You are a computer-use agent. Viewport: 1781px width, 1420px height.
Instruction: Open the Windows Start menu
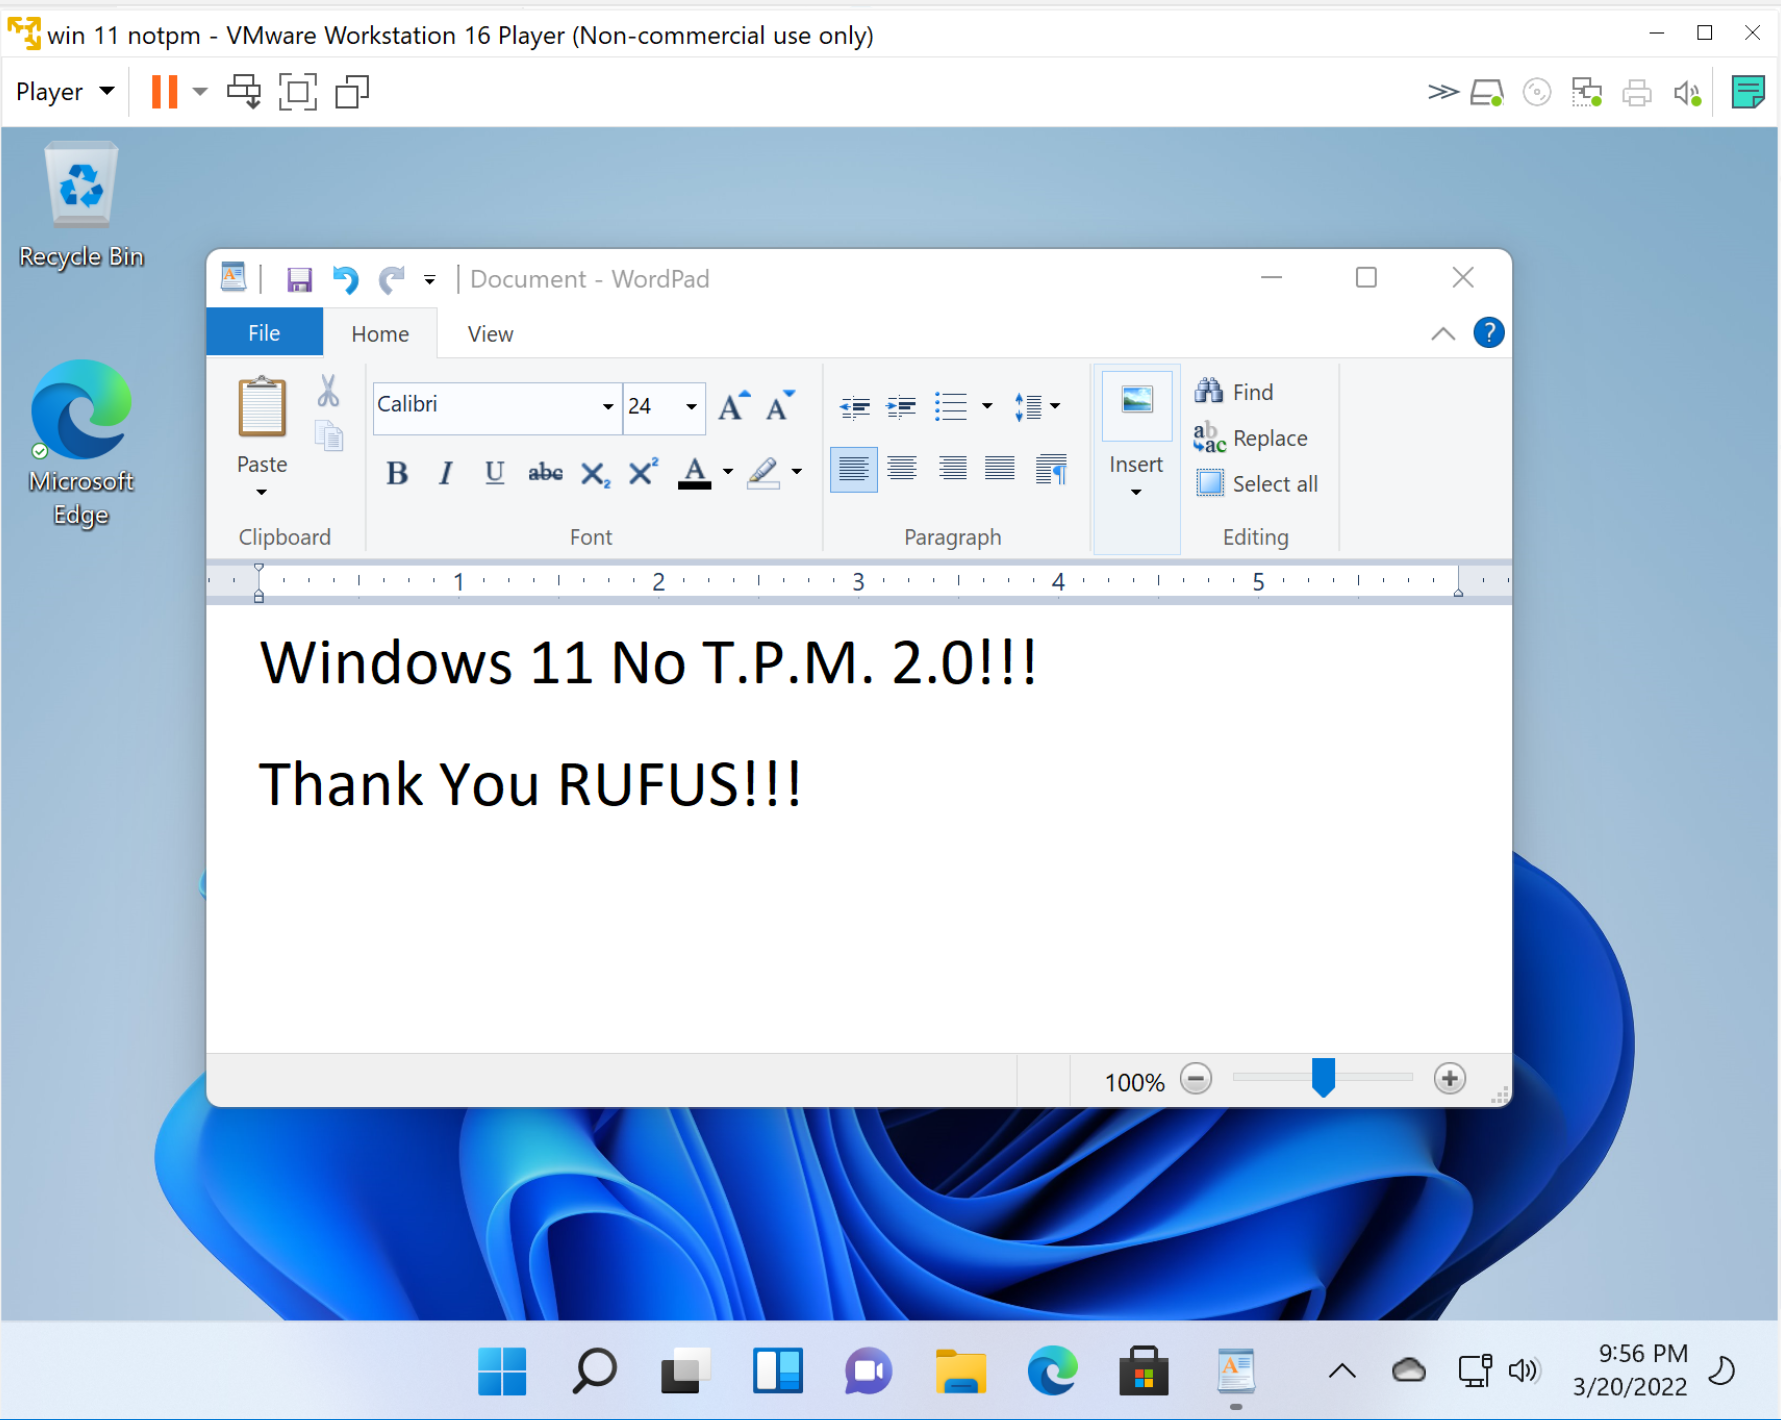click(x=502, y=1371)
